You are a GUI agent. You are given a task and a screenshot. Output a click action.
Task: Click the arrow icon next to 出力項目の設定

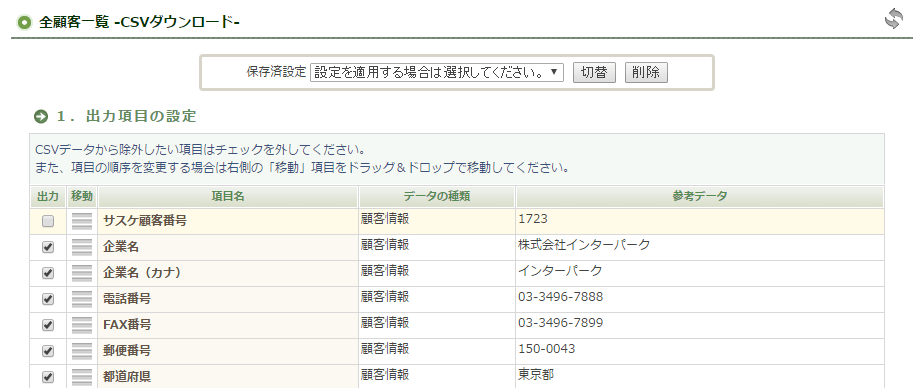pos(41,116)
